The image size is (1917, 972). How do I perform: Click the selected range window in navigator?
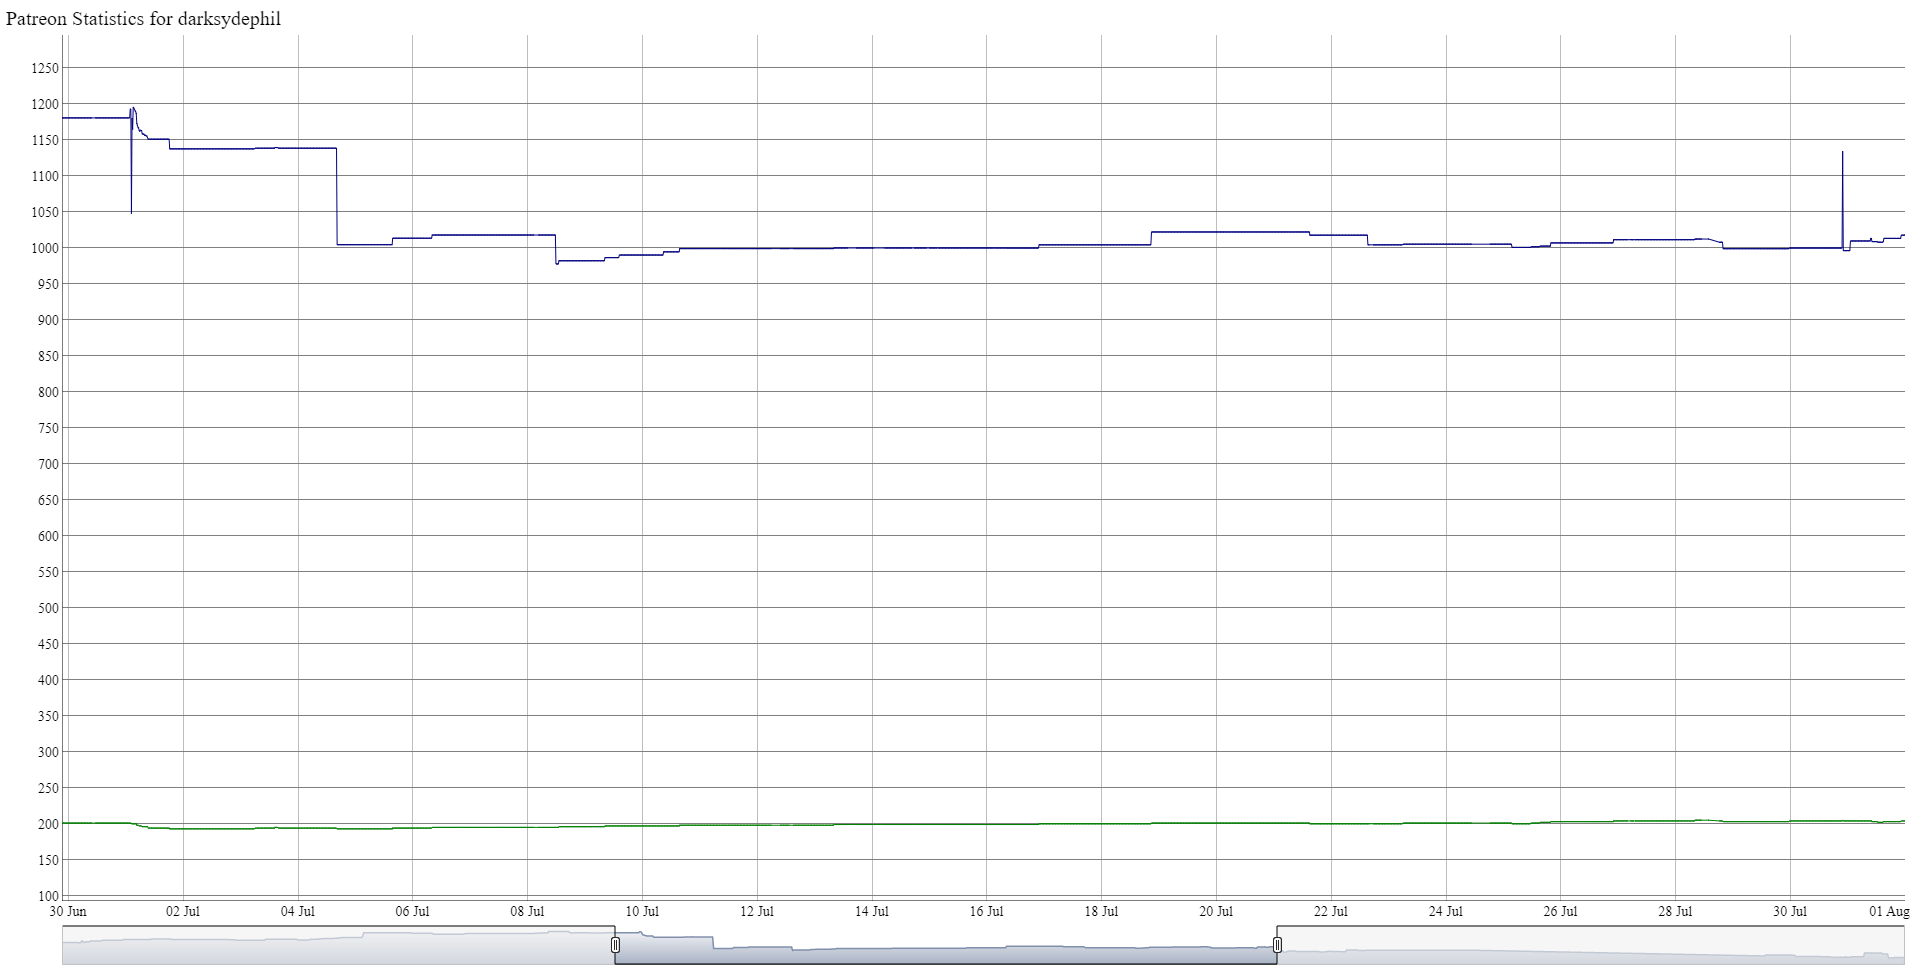tap(946, 946)
